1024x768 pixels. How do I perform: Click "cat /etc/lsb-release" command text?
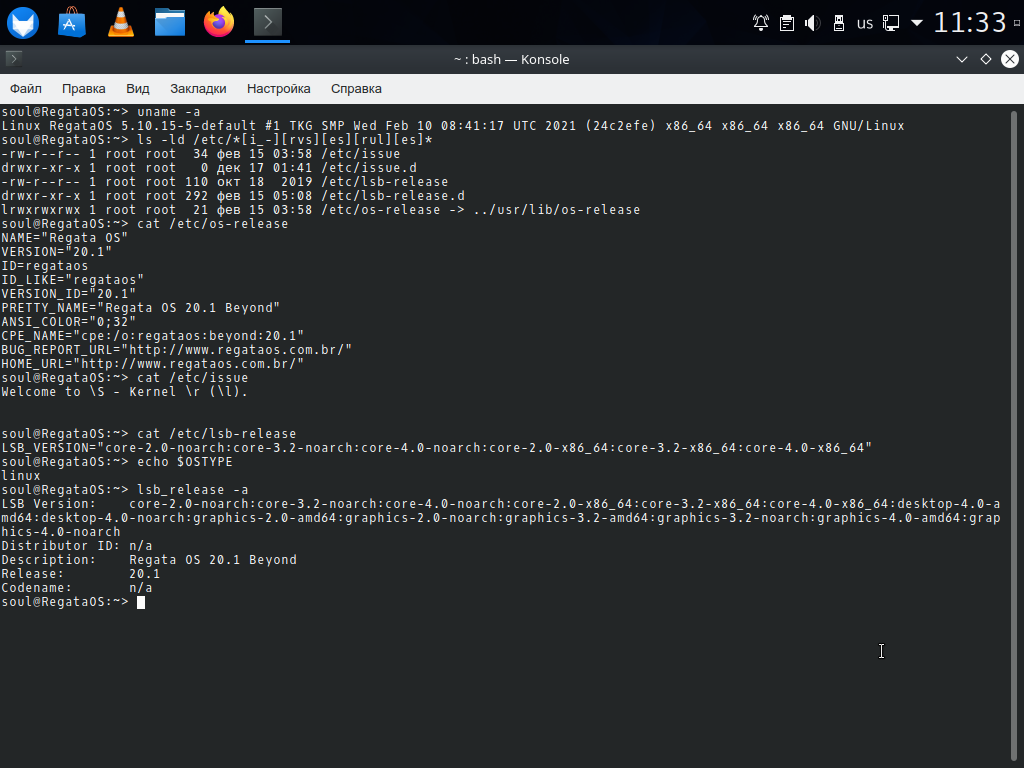(x=216, y=434)
